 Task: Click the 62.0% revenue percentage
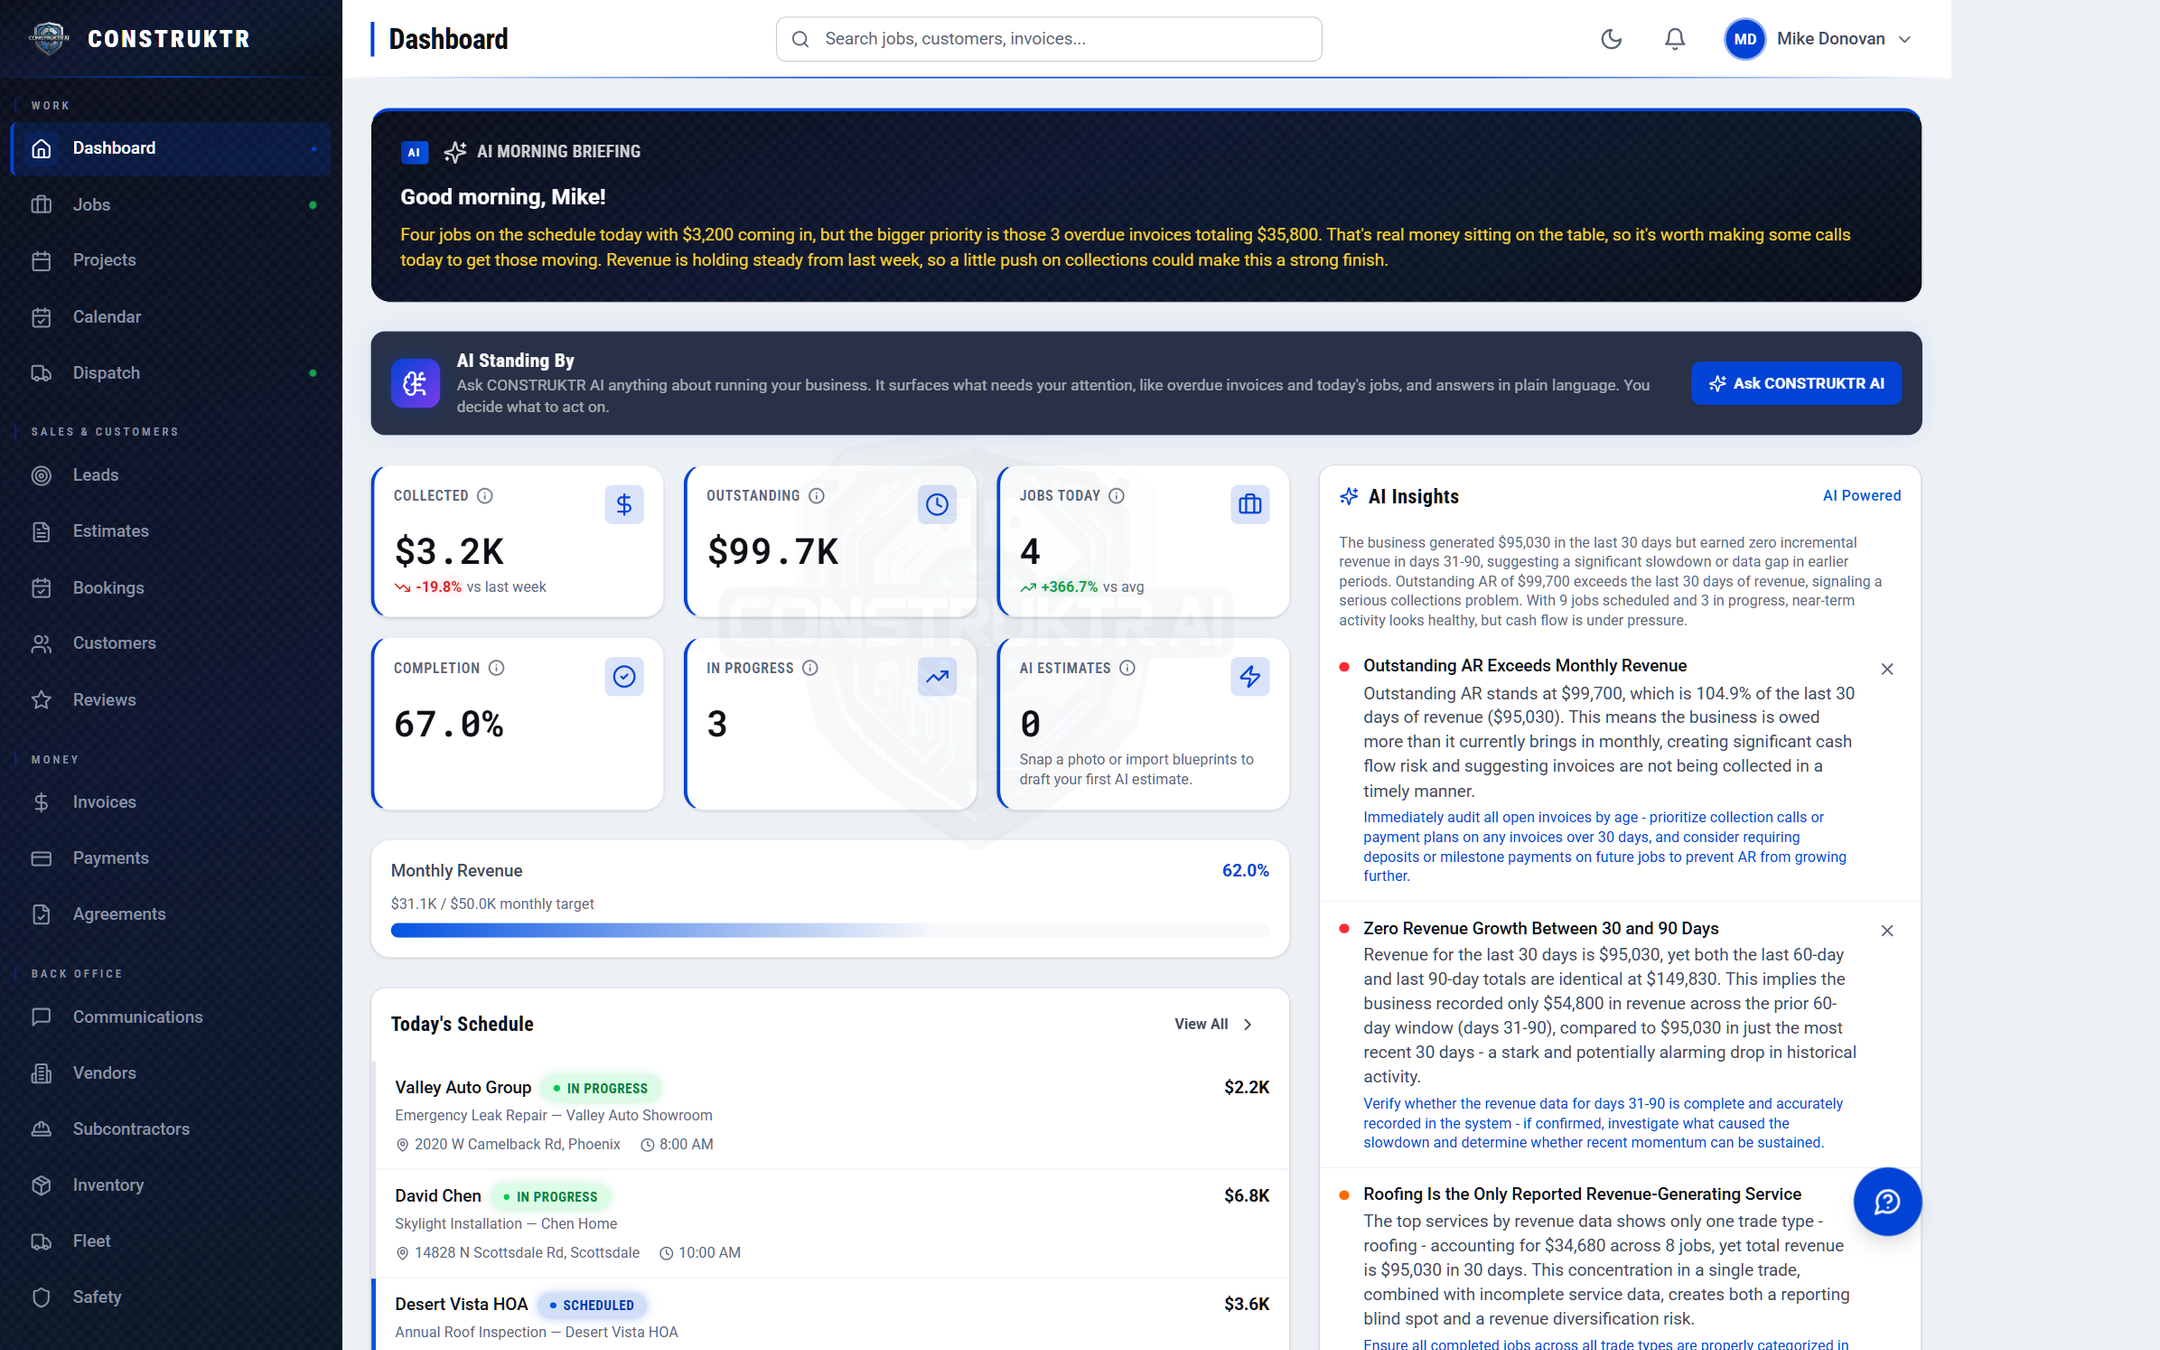click(1245, 871)
